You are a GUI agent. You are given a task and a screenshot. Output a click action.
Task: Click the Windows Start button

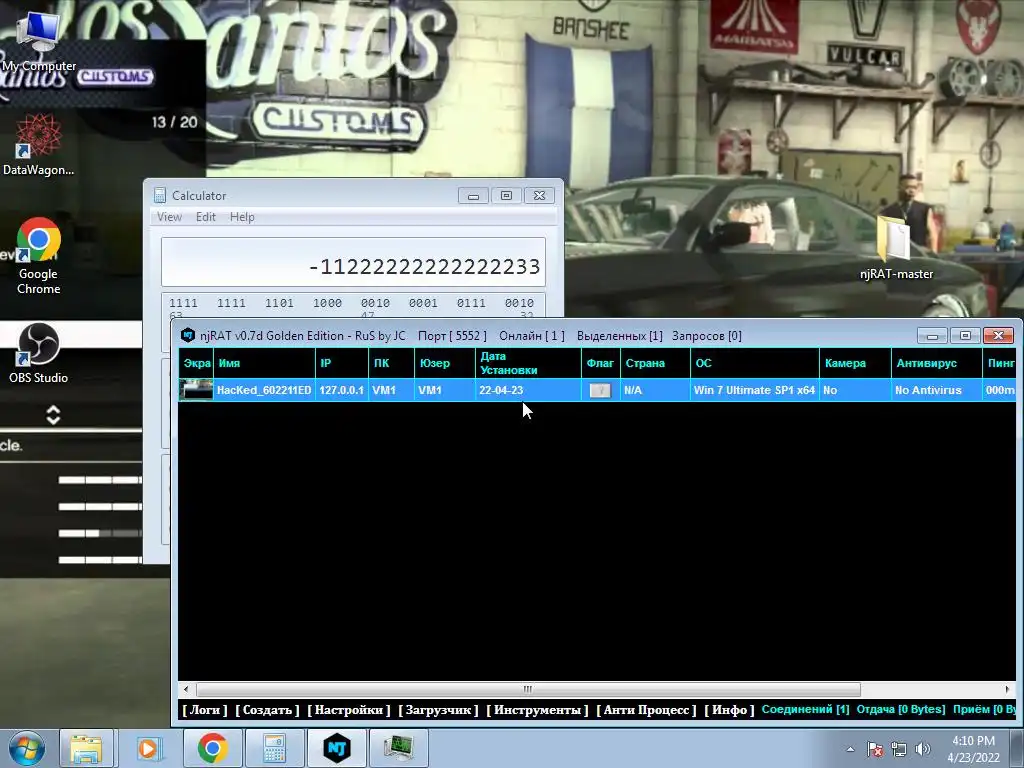point(27,748)
